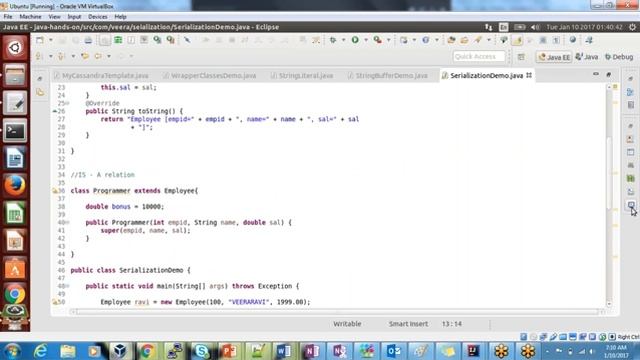This screenshot has width=640, height=360.
Task: Click the Writable status bar entry
Action: [347, 324]
